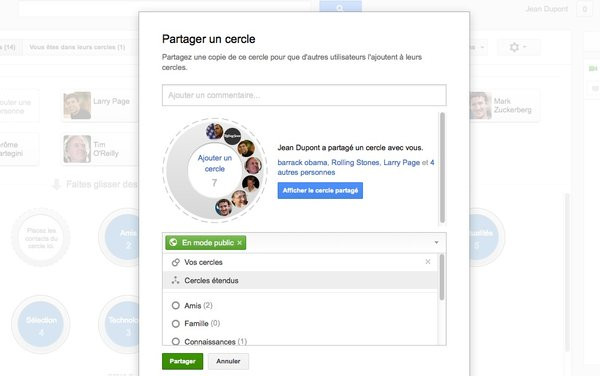Dismiss the Vos cercles row with its X
Viewport: 600px width, 376px height.
[x=428, y=262]
